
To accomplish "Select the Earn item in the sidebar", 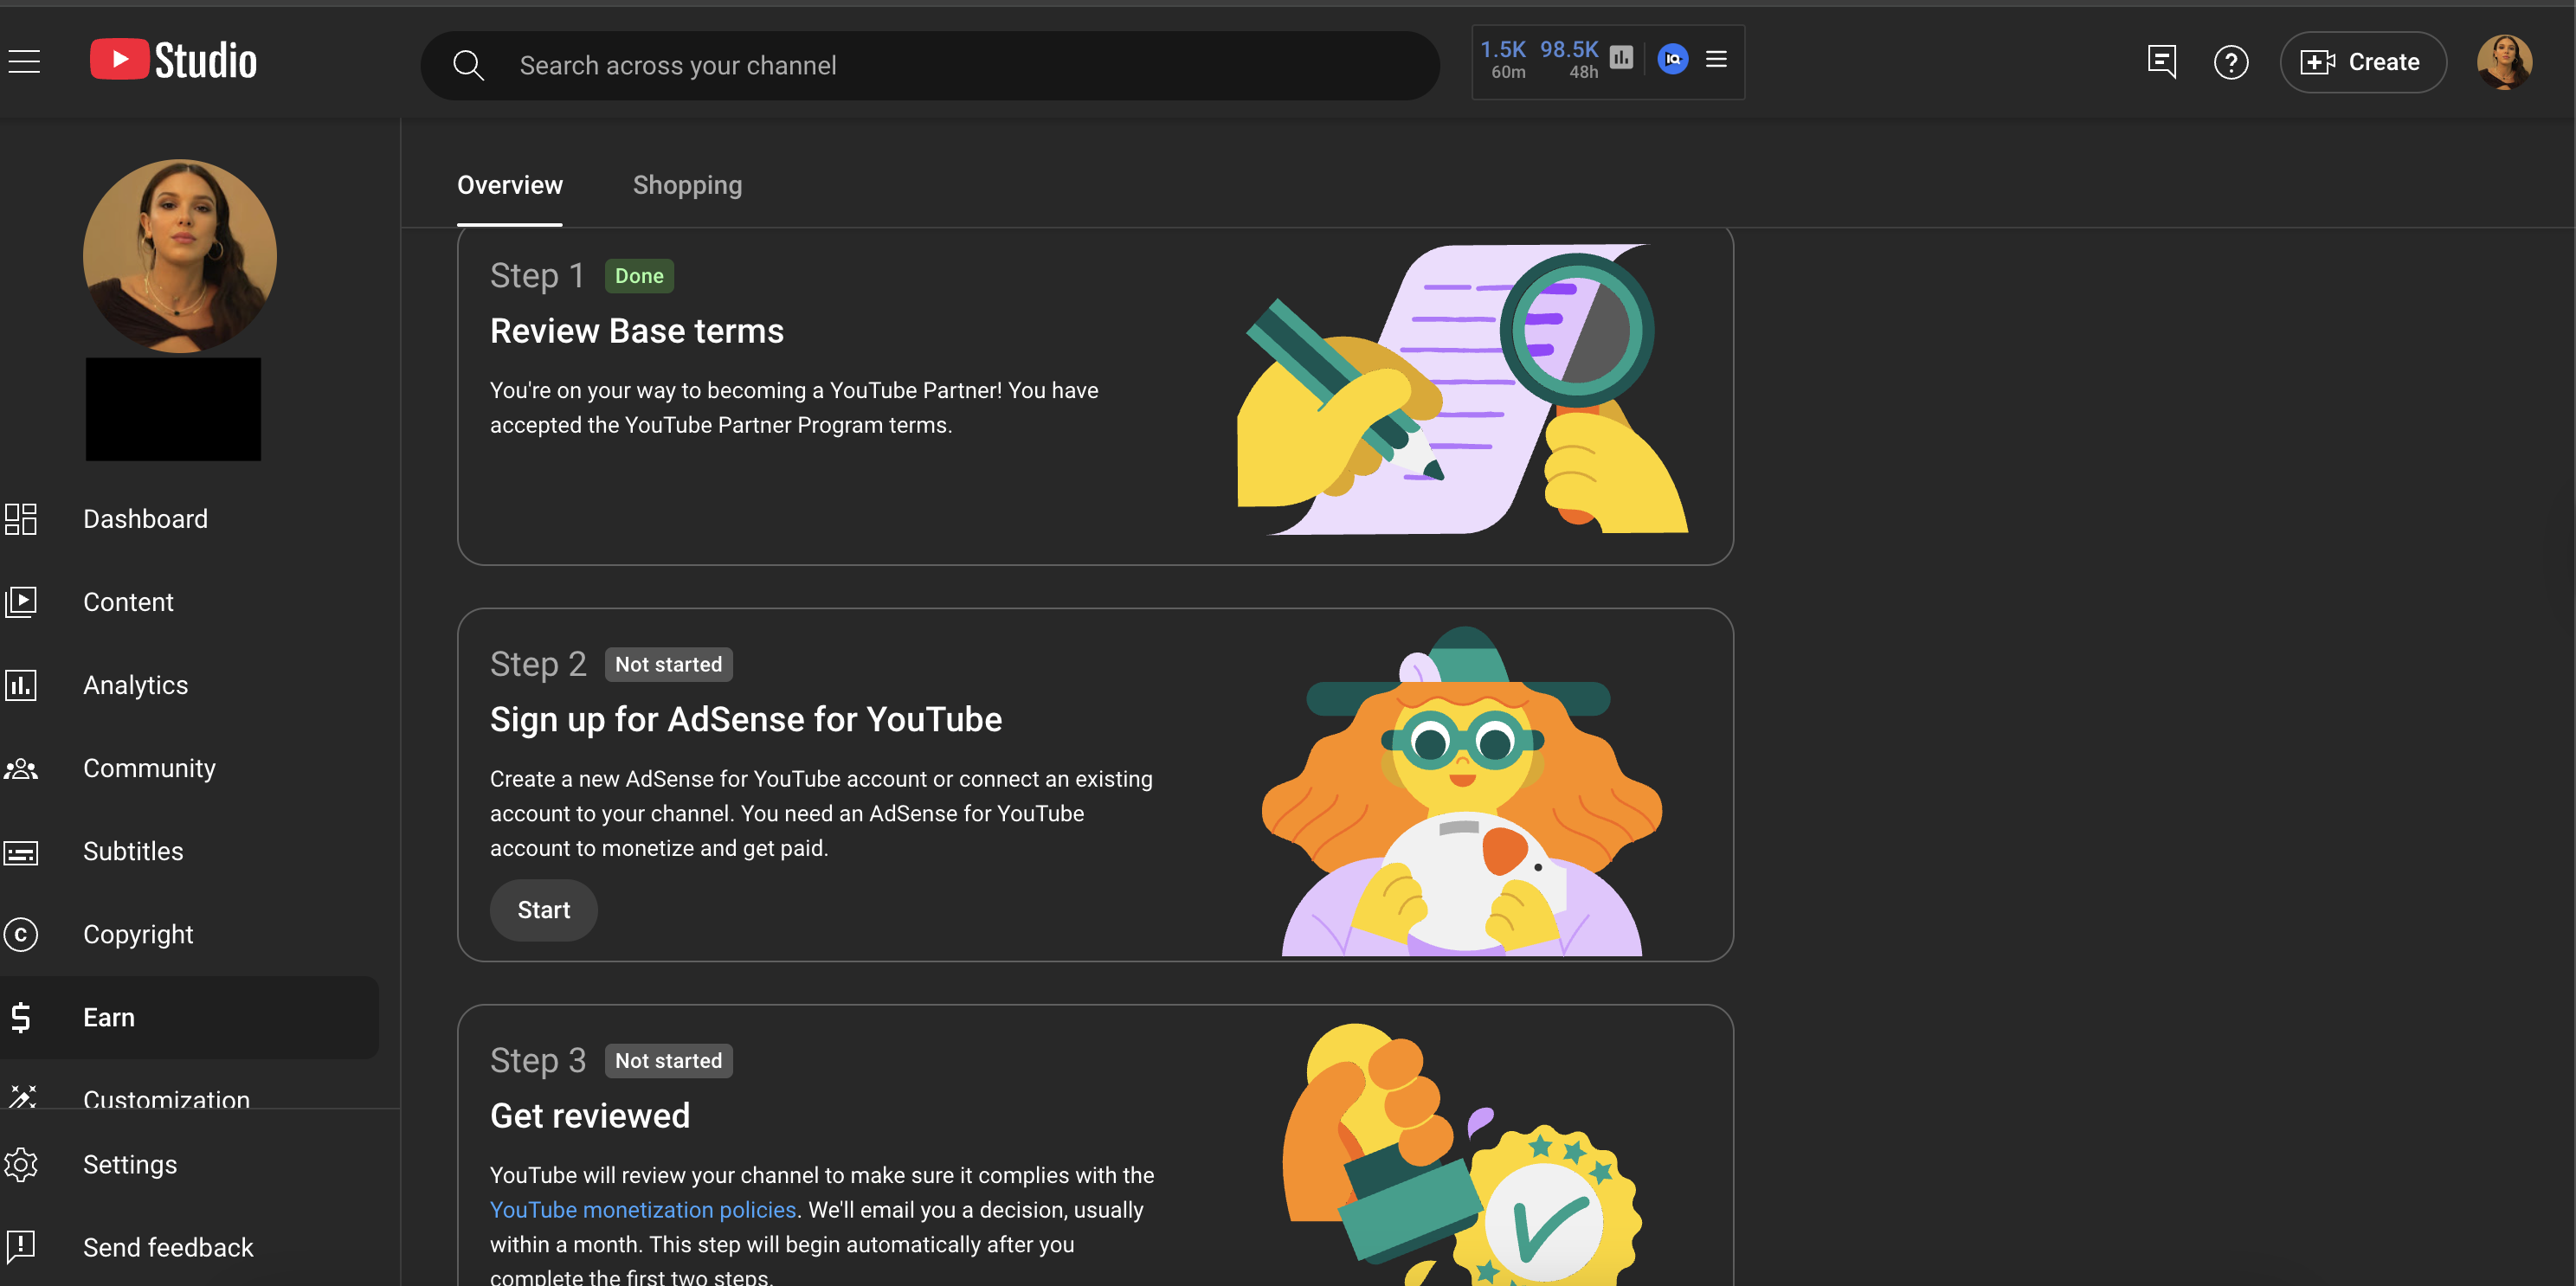I will coord(190,1017).
